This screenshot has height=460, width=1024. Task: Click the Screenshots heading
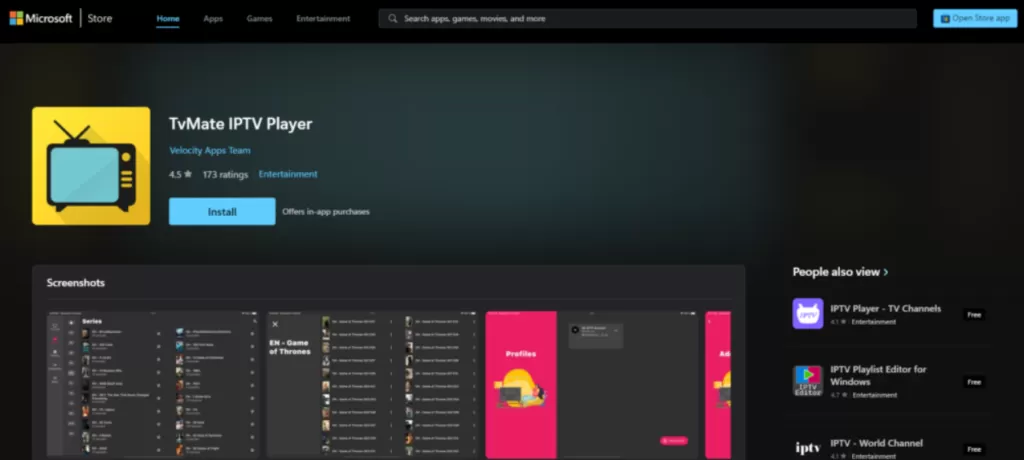(76, 283)
